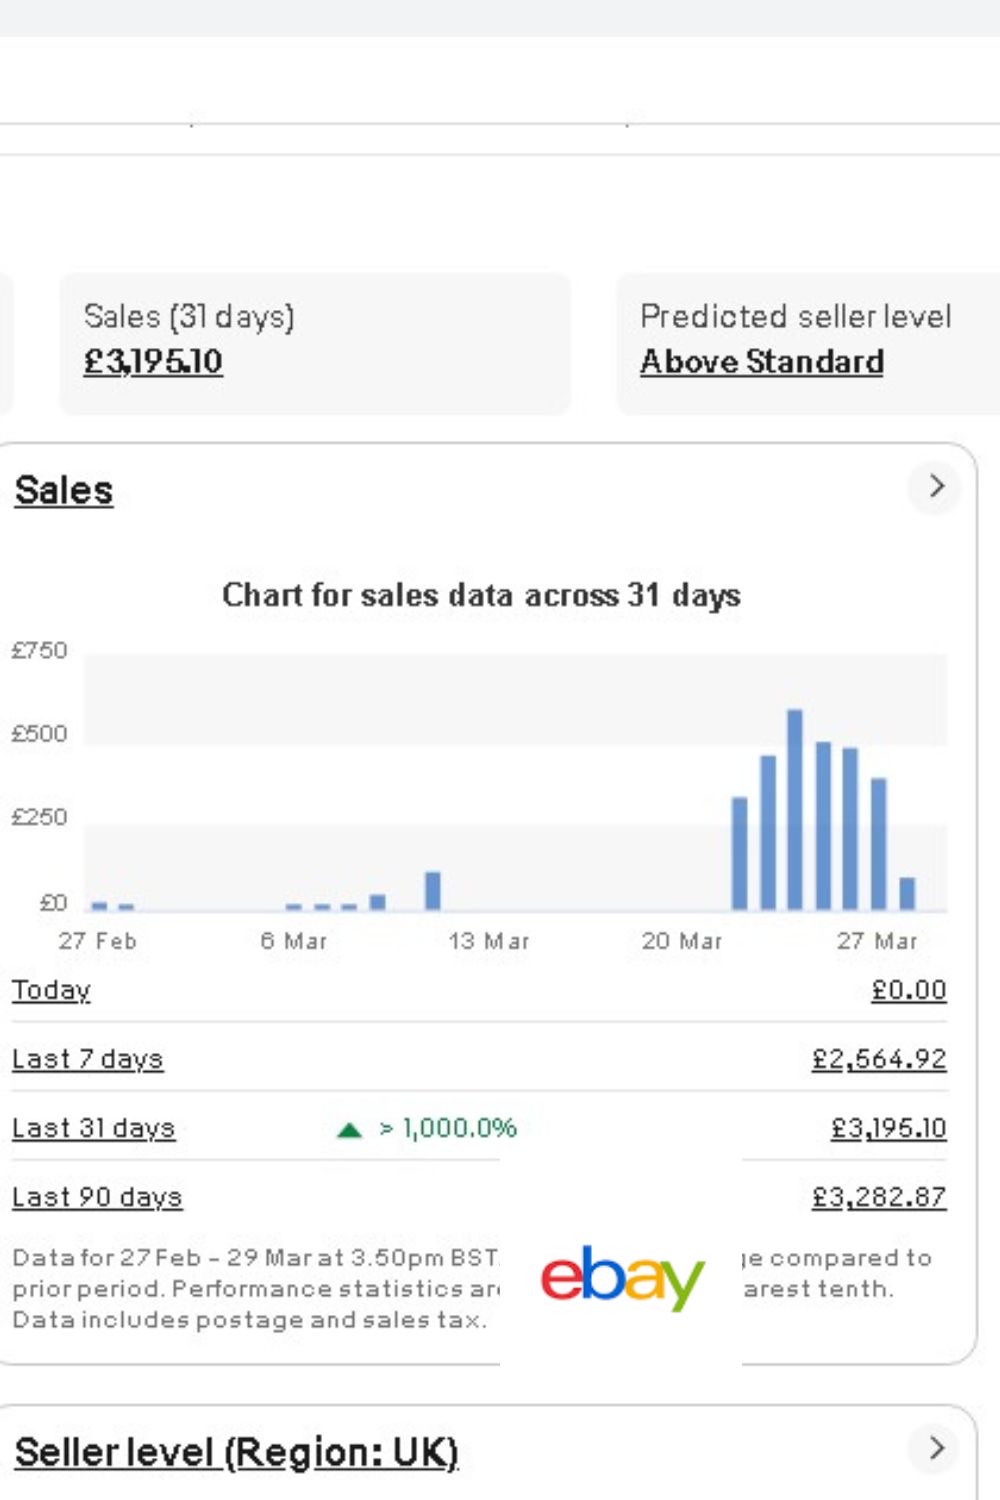Expand the Sales section chevron
The width and height of the screenshot is (1000, 1500).
(936, 487)
